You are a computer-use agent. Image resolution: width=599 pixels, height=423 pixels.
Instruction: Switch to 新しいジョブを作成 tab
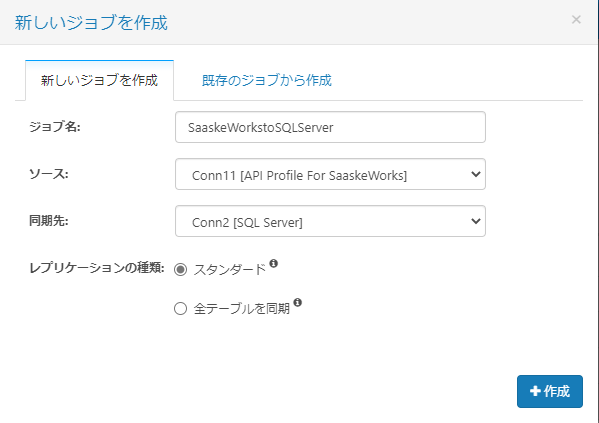(x=99, y=81)
